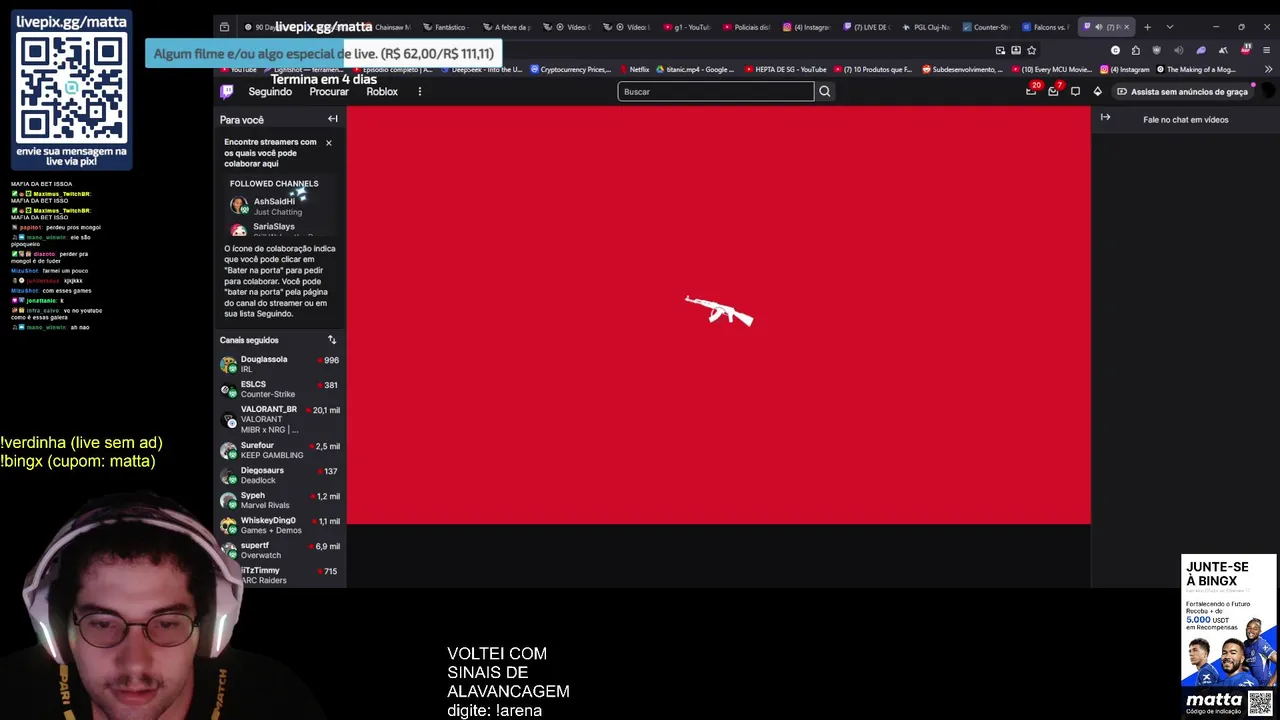Open the VALORANT_BR channel

point(280,419)
